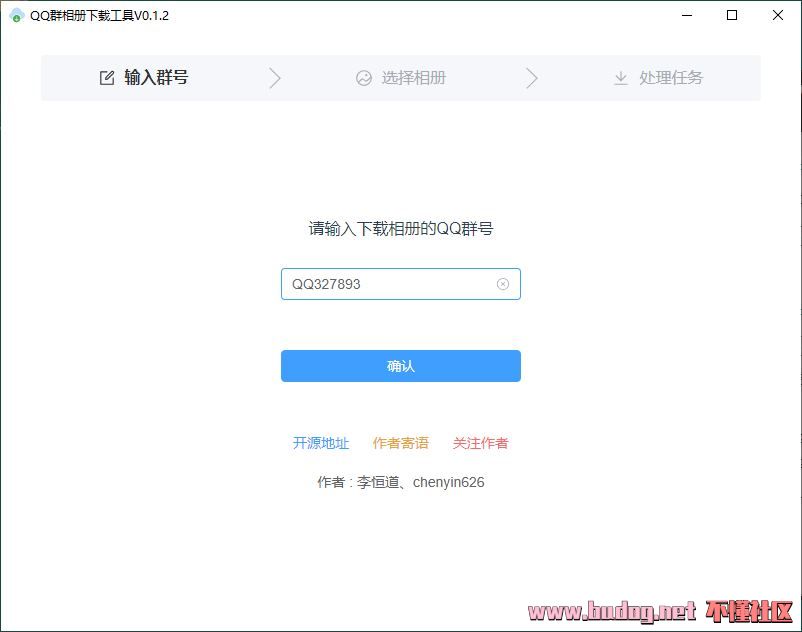Click the arrow after 选择相册 step

point(532,78)
